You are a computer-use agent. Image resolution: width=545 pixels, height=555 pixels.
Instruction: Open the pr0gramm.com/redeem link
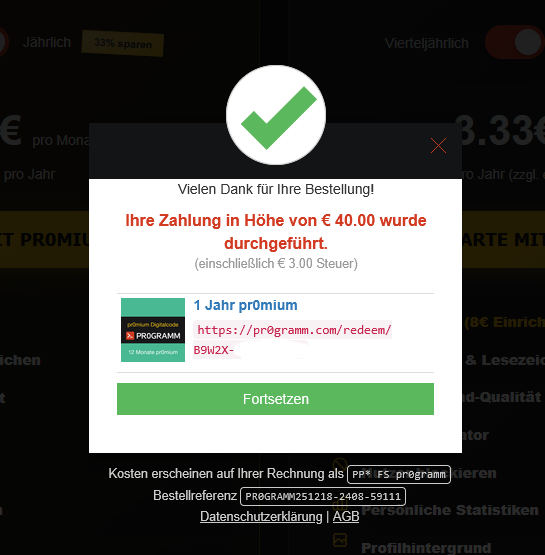pos(293,330)
